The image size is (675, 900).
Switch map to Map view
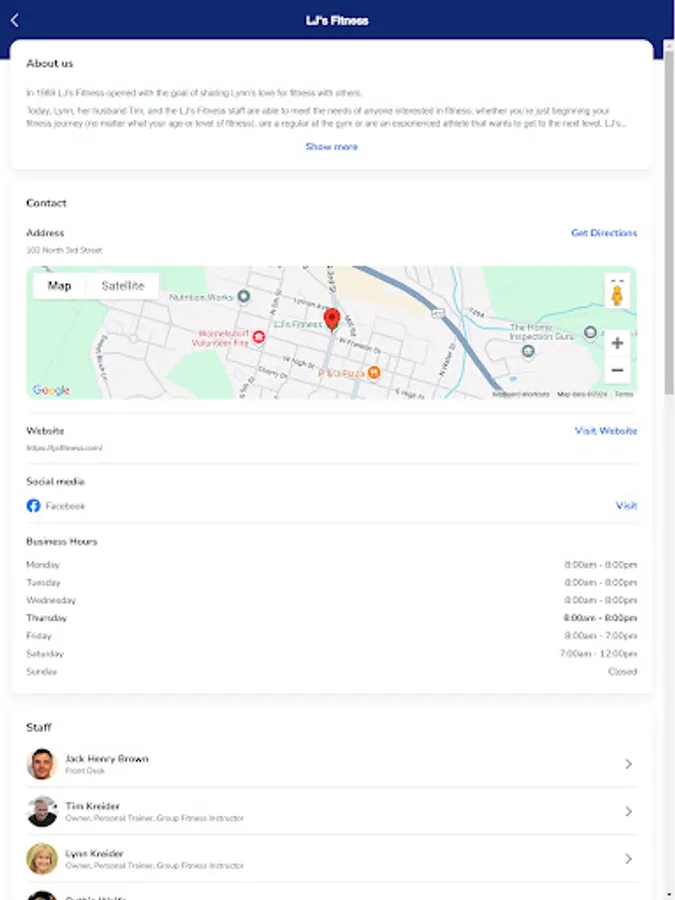click(60, 286)
